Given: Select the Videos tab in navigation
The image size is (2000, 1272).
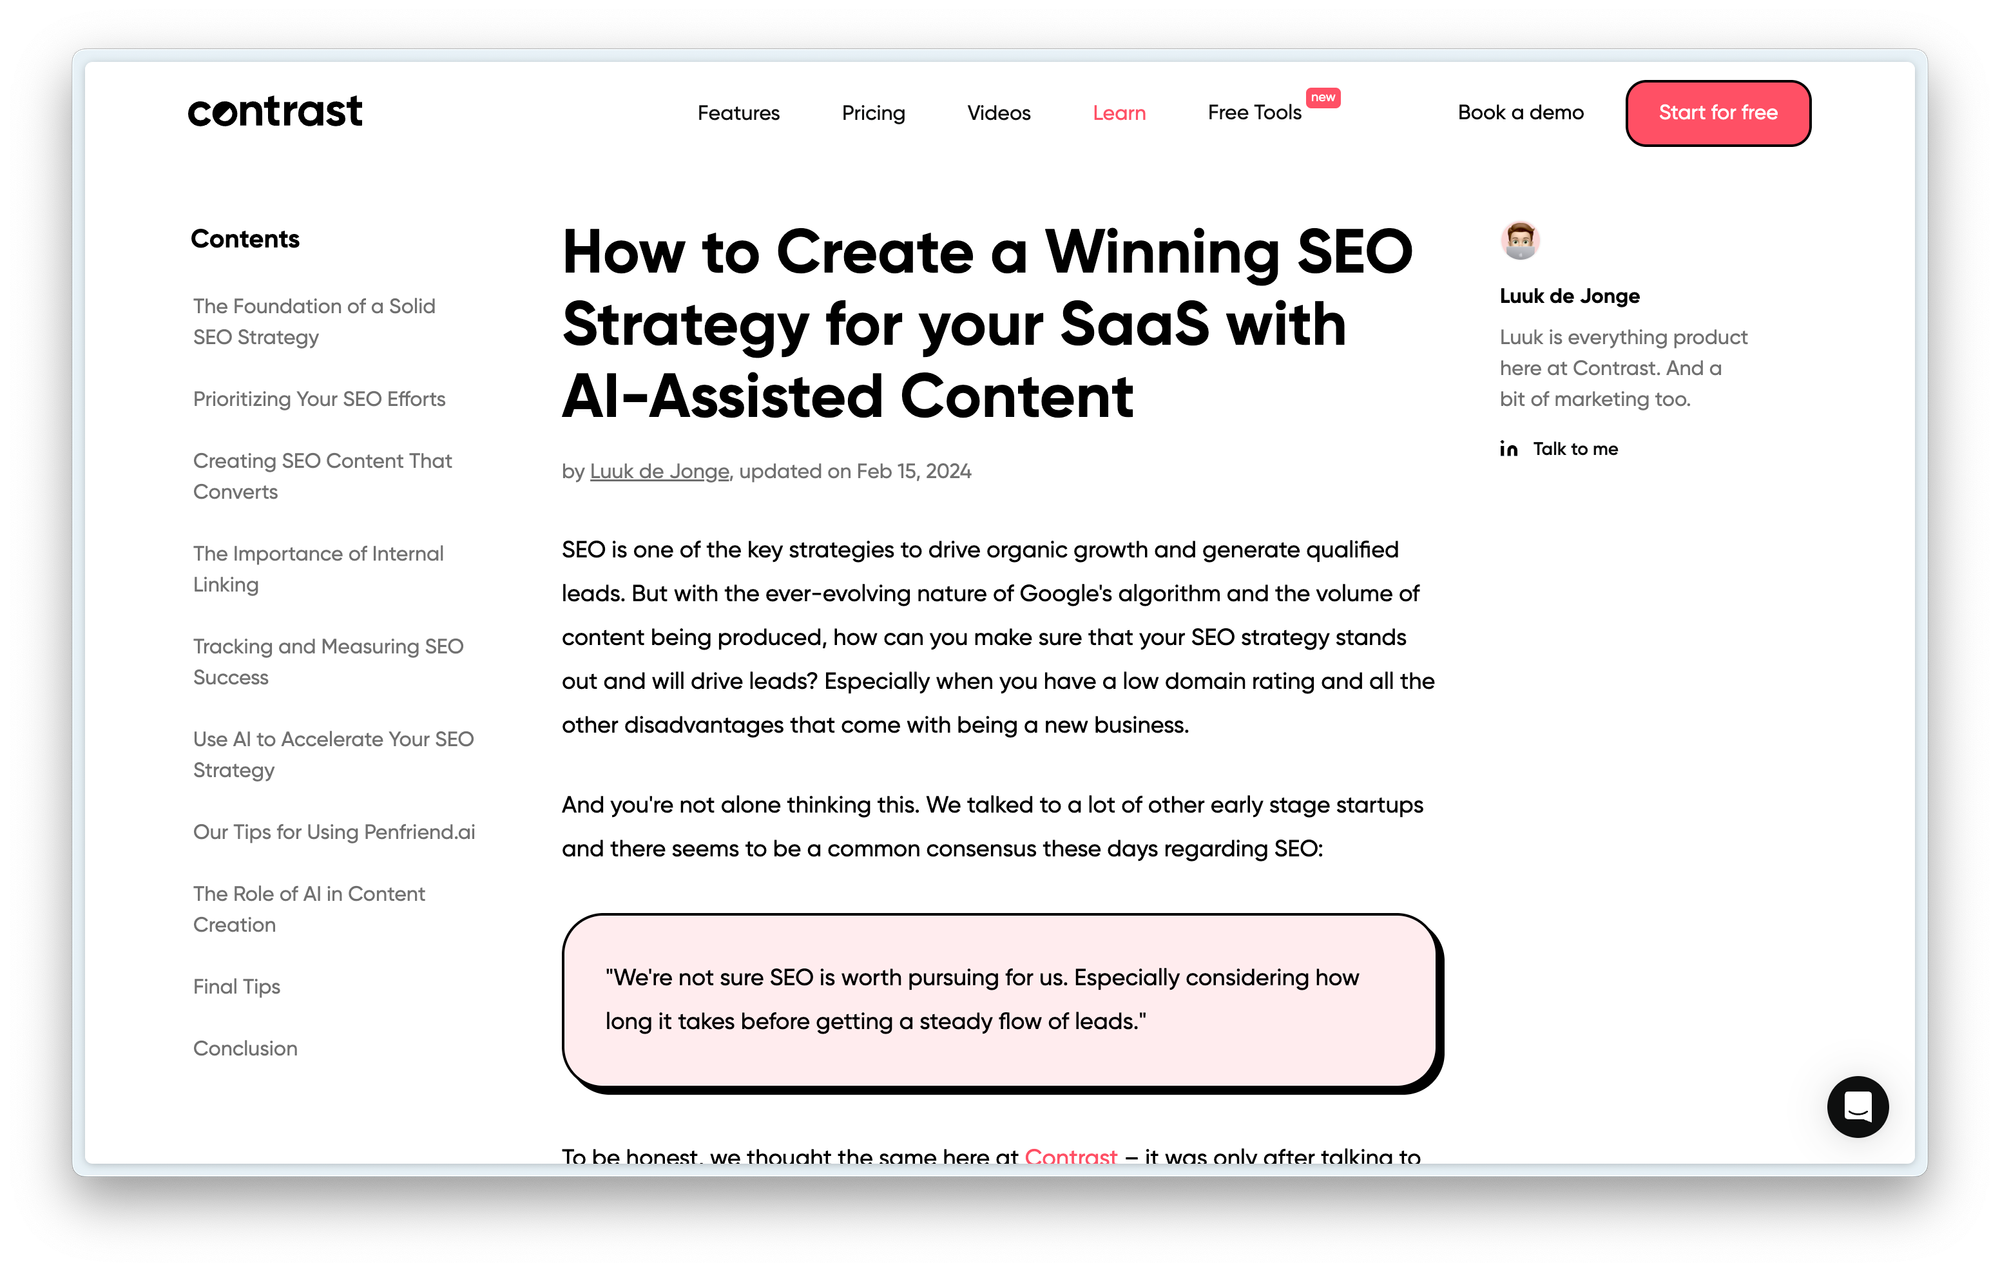Looking at the screenshot, I should point(999,112).
